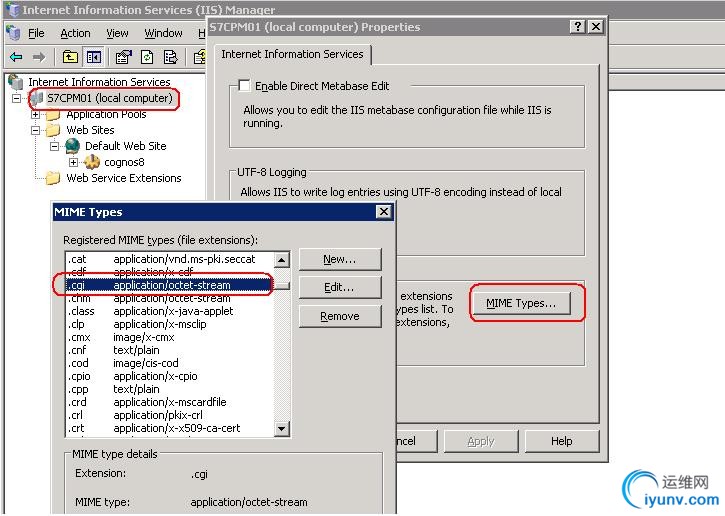Select the .cpio application/x-cpio row
This screenshot has height=516, width=725.
170,376
